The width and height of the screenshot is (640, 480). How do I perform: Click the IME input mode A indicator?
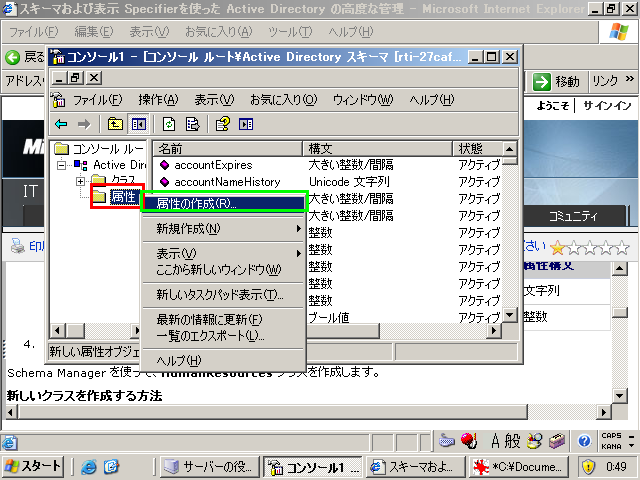tap(495, 441)
